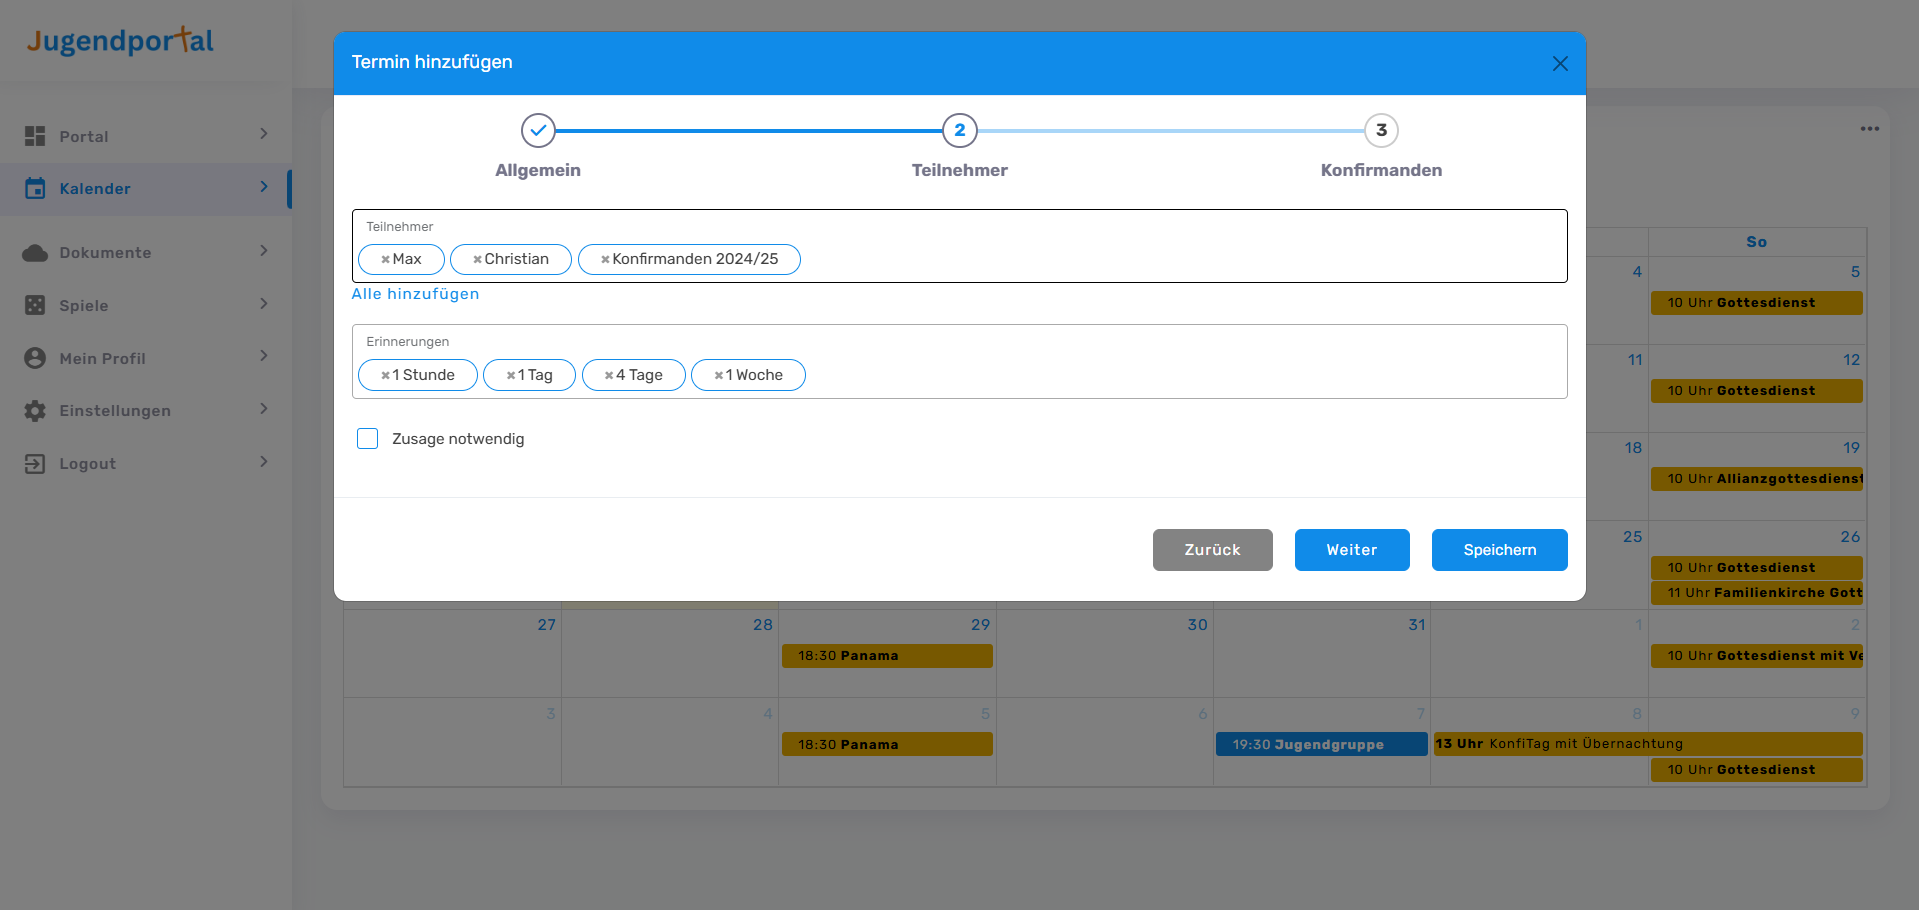
Task: Delete the 1 Woche reminder
Action: 718,376
